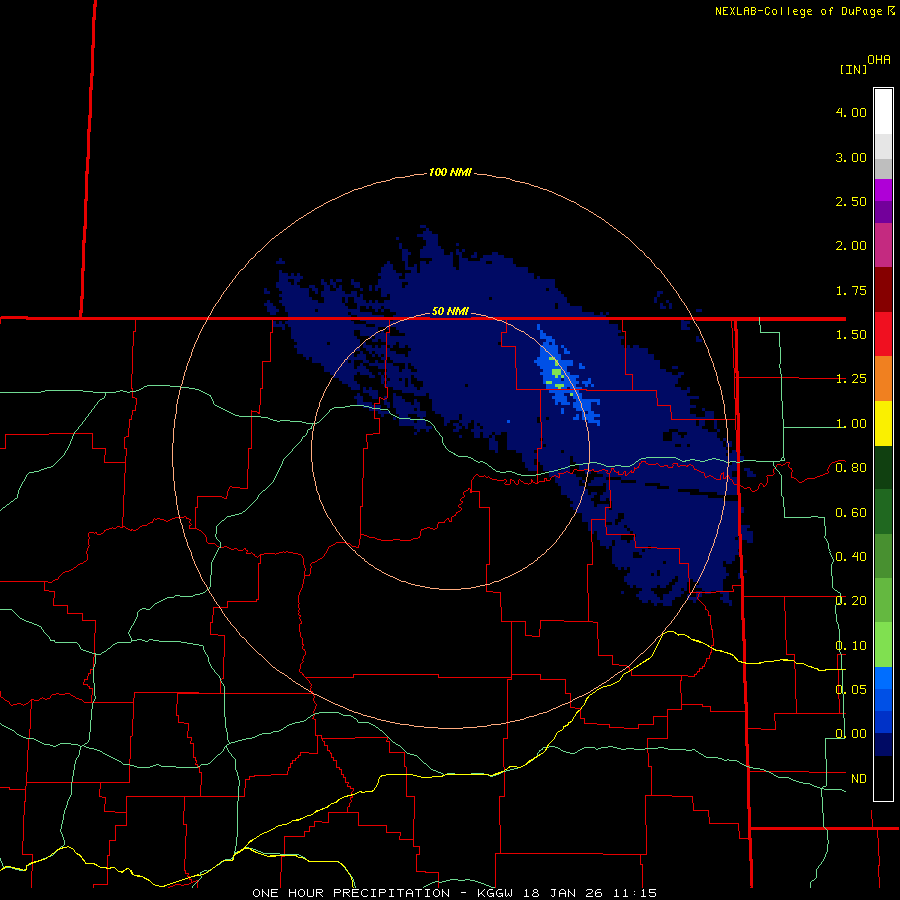Image resolution: width=900 pixels, height=900 pixels.
Task: Select the bright red legend swatch
Action: point(883,334)
